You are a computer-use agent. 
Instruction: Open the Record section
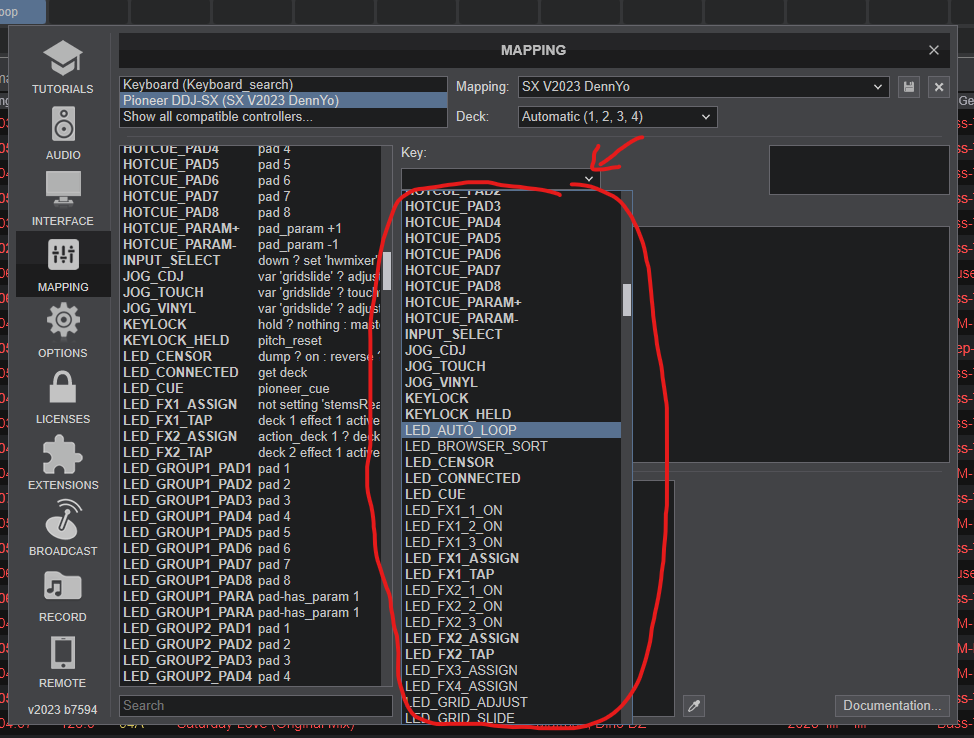(63, 594)
